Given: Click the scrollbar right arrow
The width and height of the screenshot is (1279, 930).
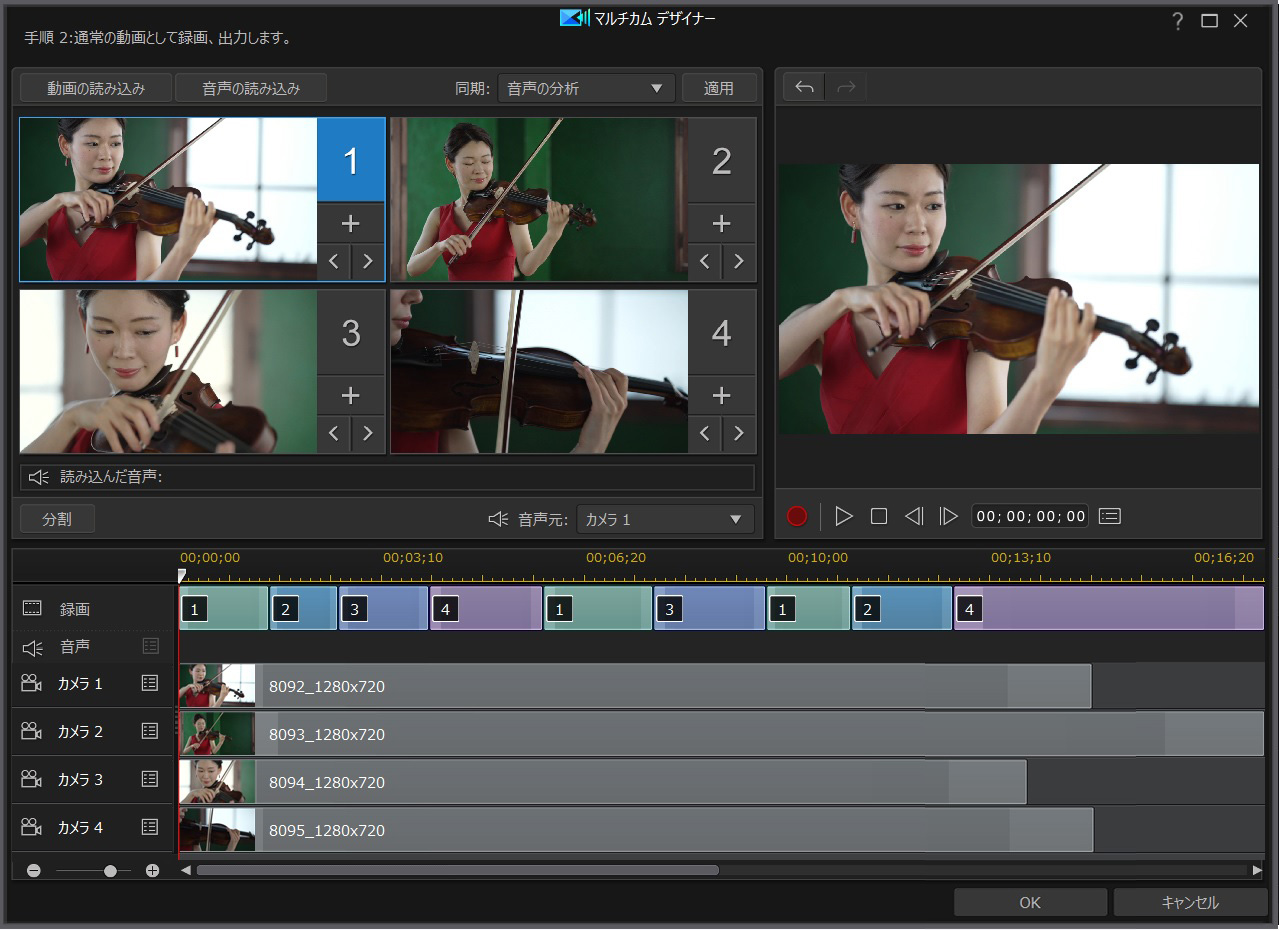Looking at the screenshot, I should (x=1257, y=870).
